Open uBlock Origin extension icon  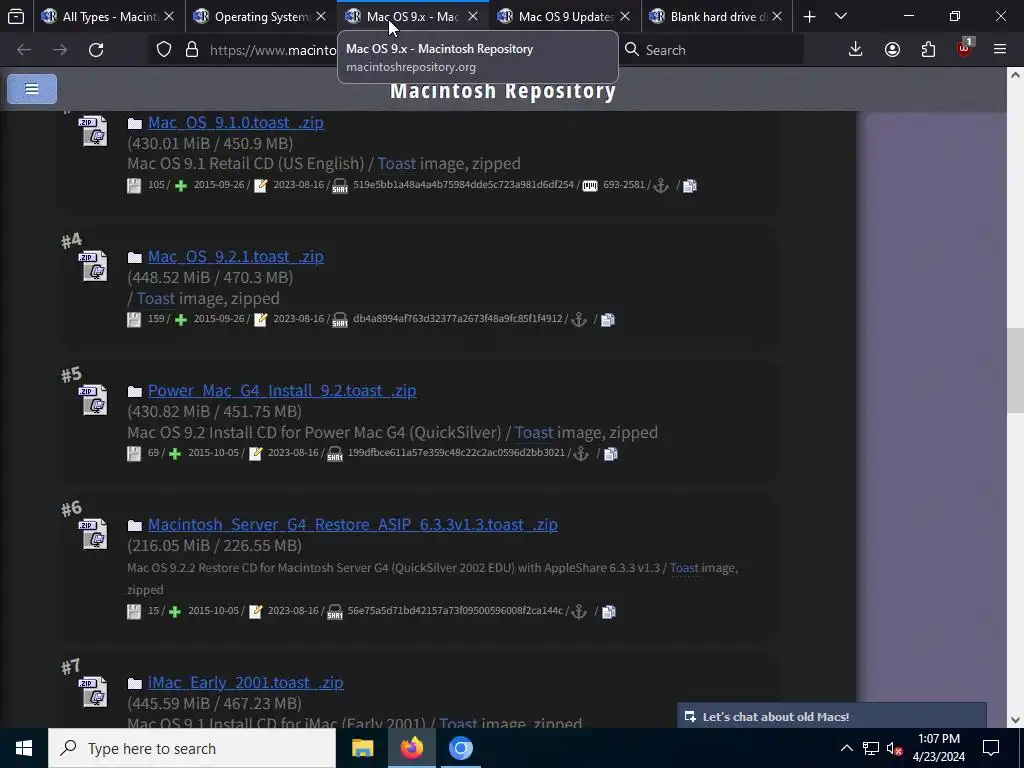click(965, 48)
